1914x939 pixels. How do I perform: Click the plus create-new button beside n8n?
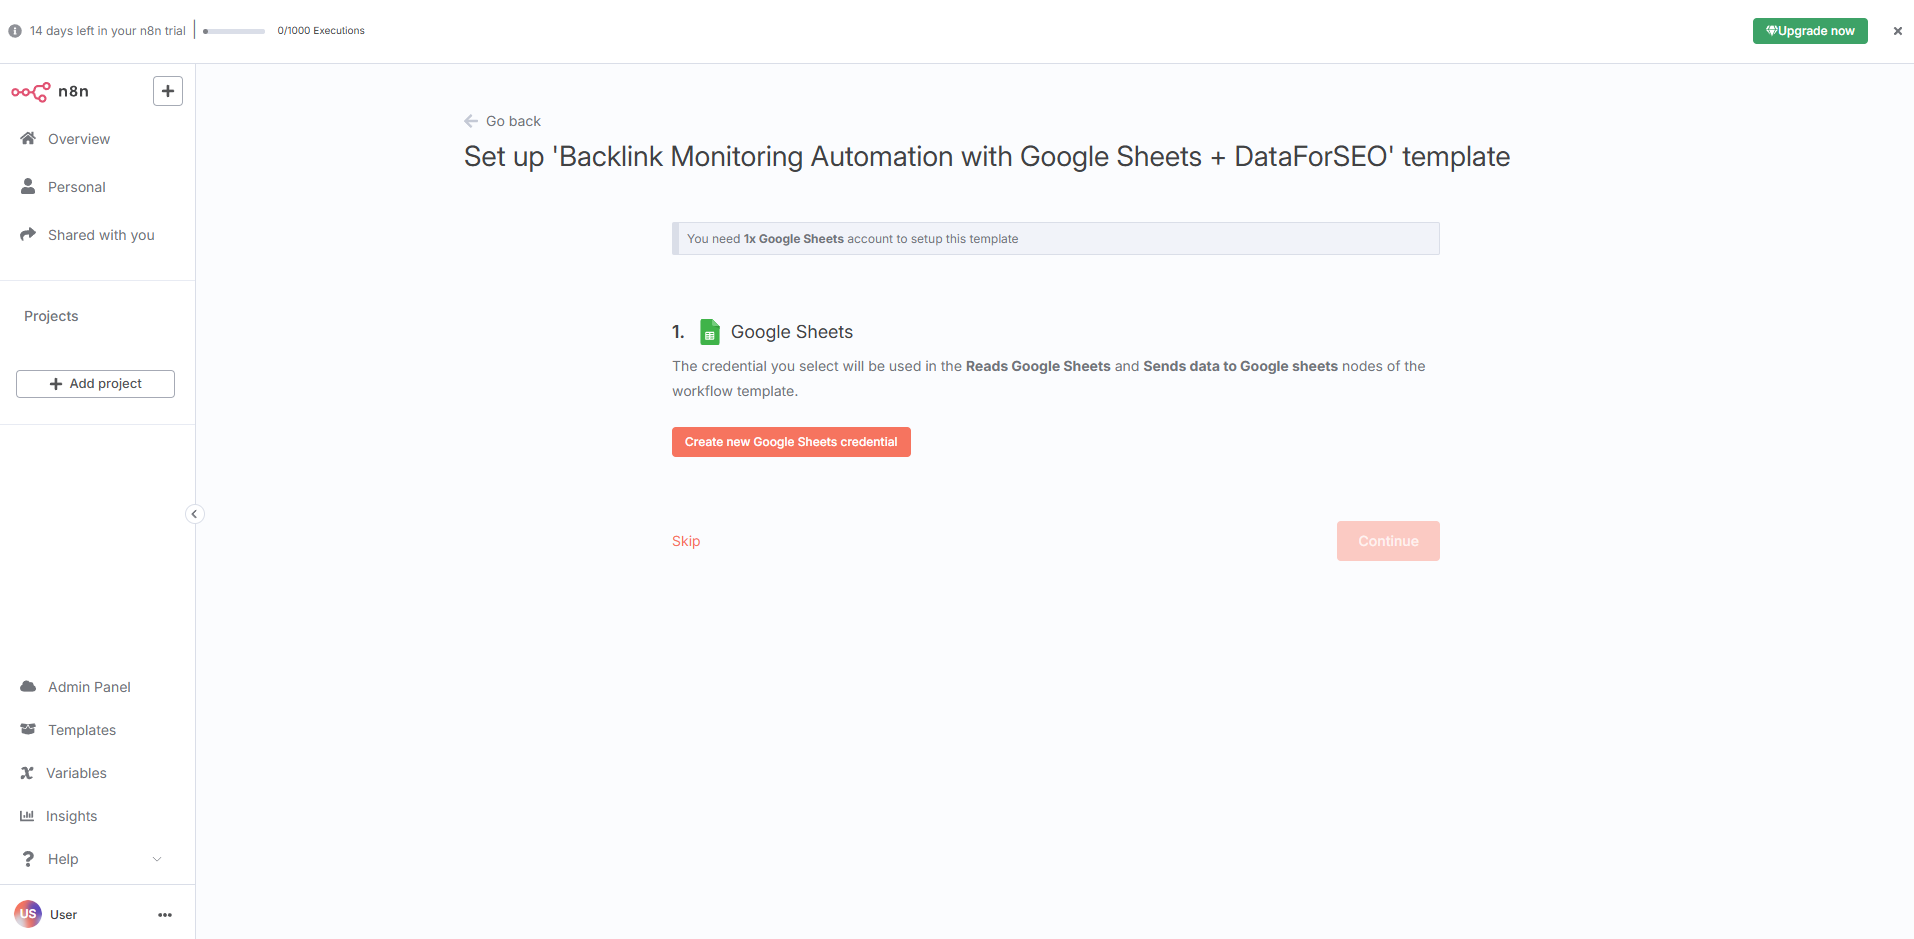pos(168,91)
